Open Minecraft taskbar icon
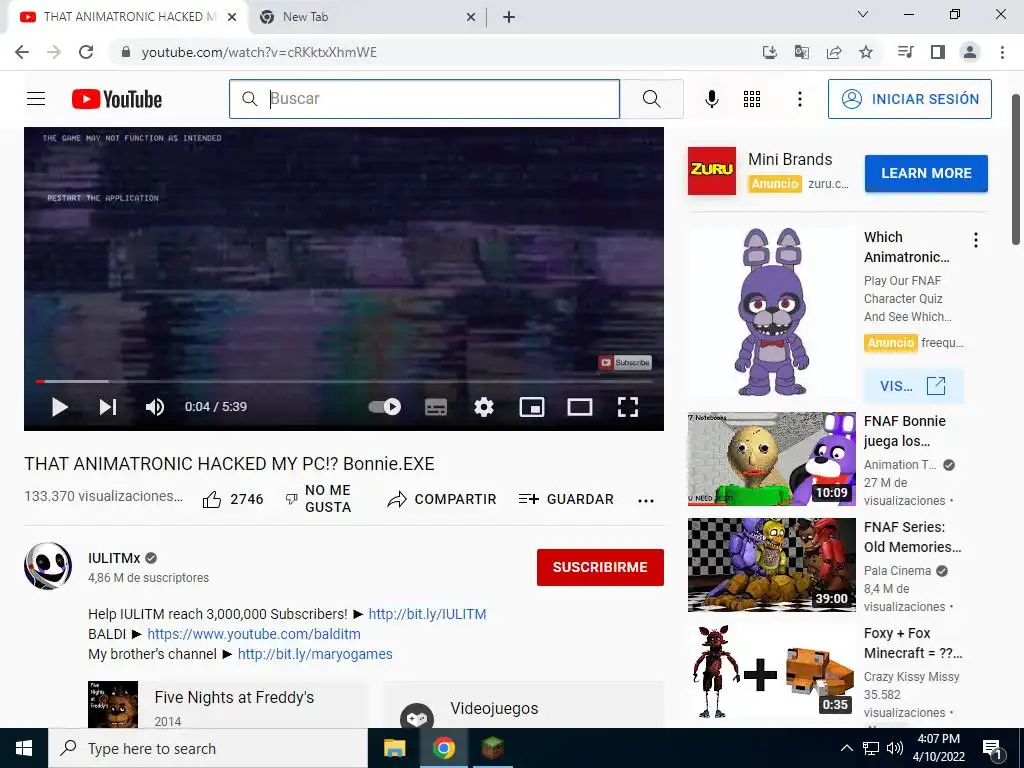The height and width of the screenshot is (768, 1024). (493, 748)
